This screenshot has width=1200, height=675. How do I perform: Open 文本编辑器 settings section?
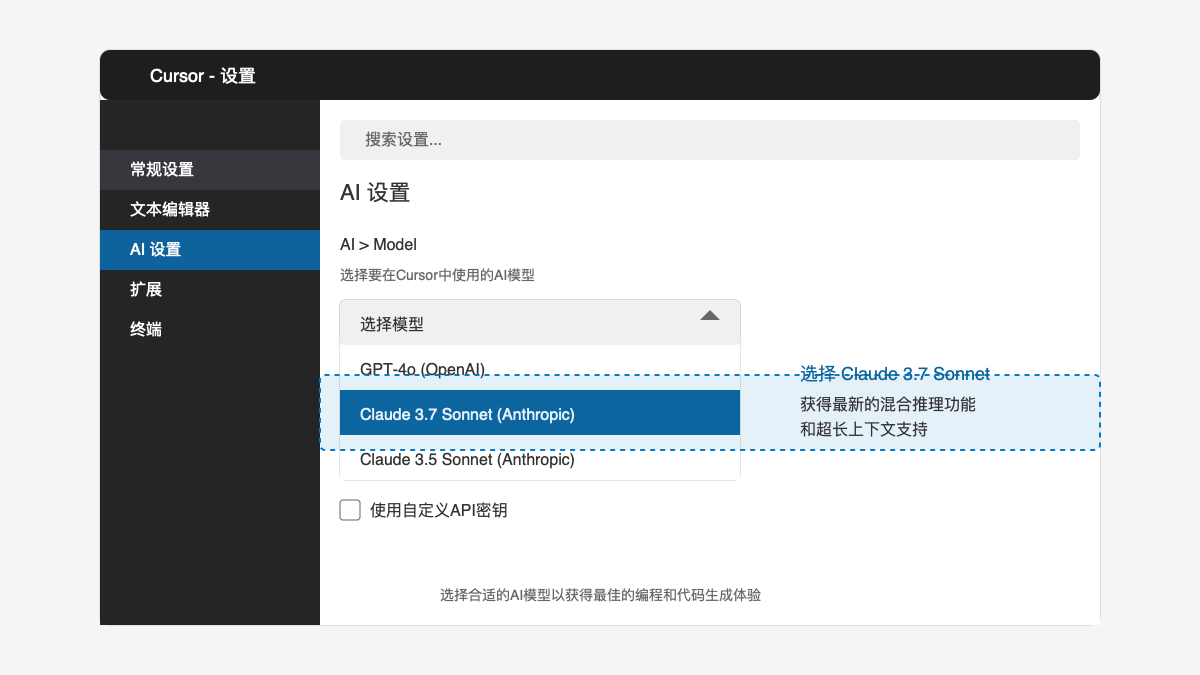pos(210,210)
